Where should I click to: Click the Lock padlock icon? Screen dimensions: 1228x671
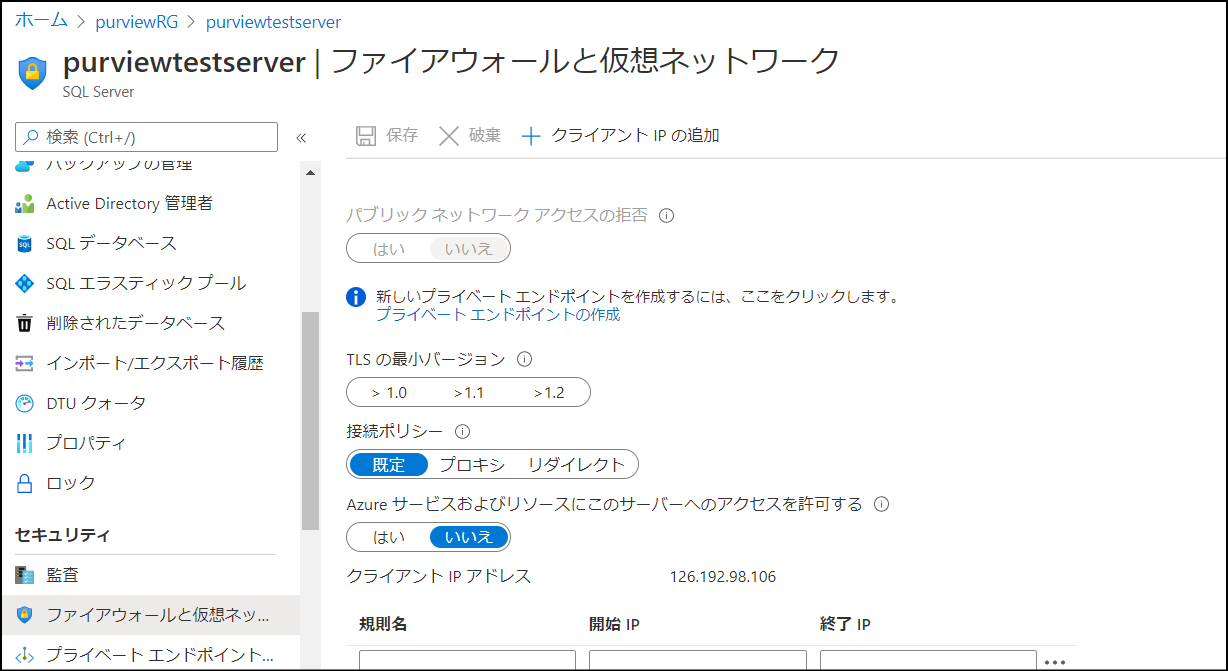pos(25,484)
